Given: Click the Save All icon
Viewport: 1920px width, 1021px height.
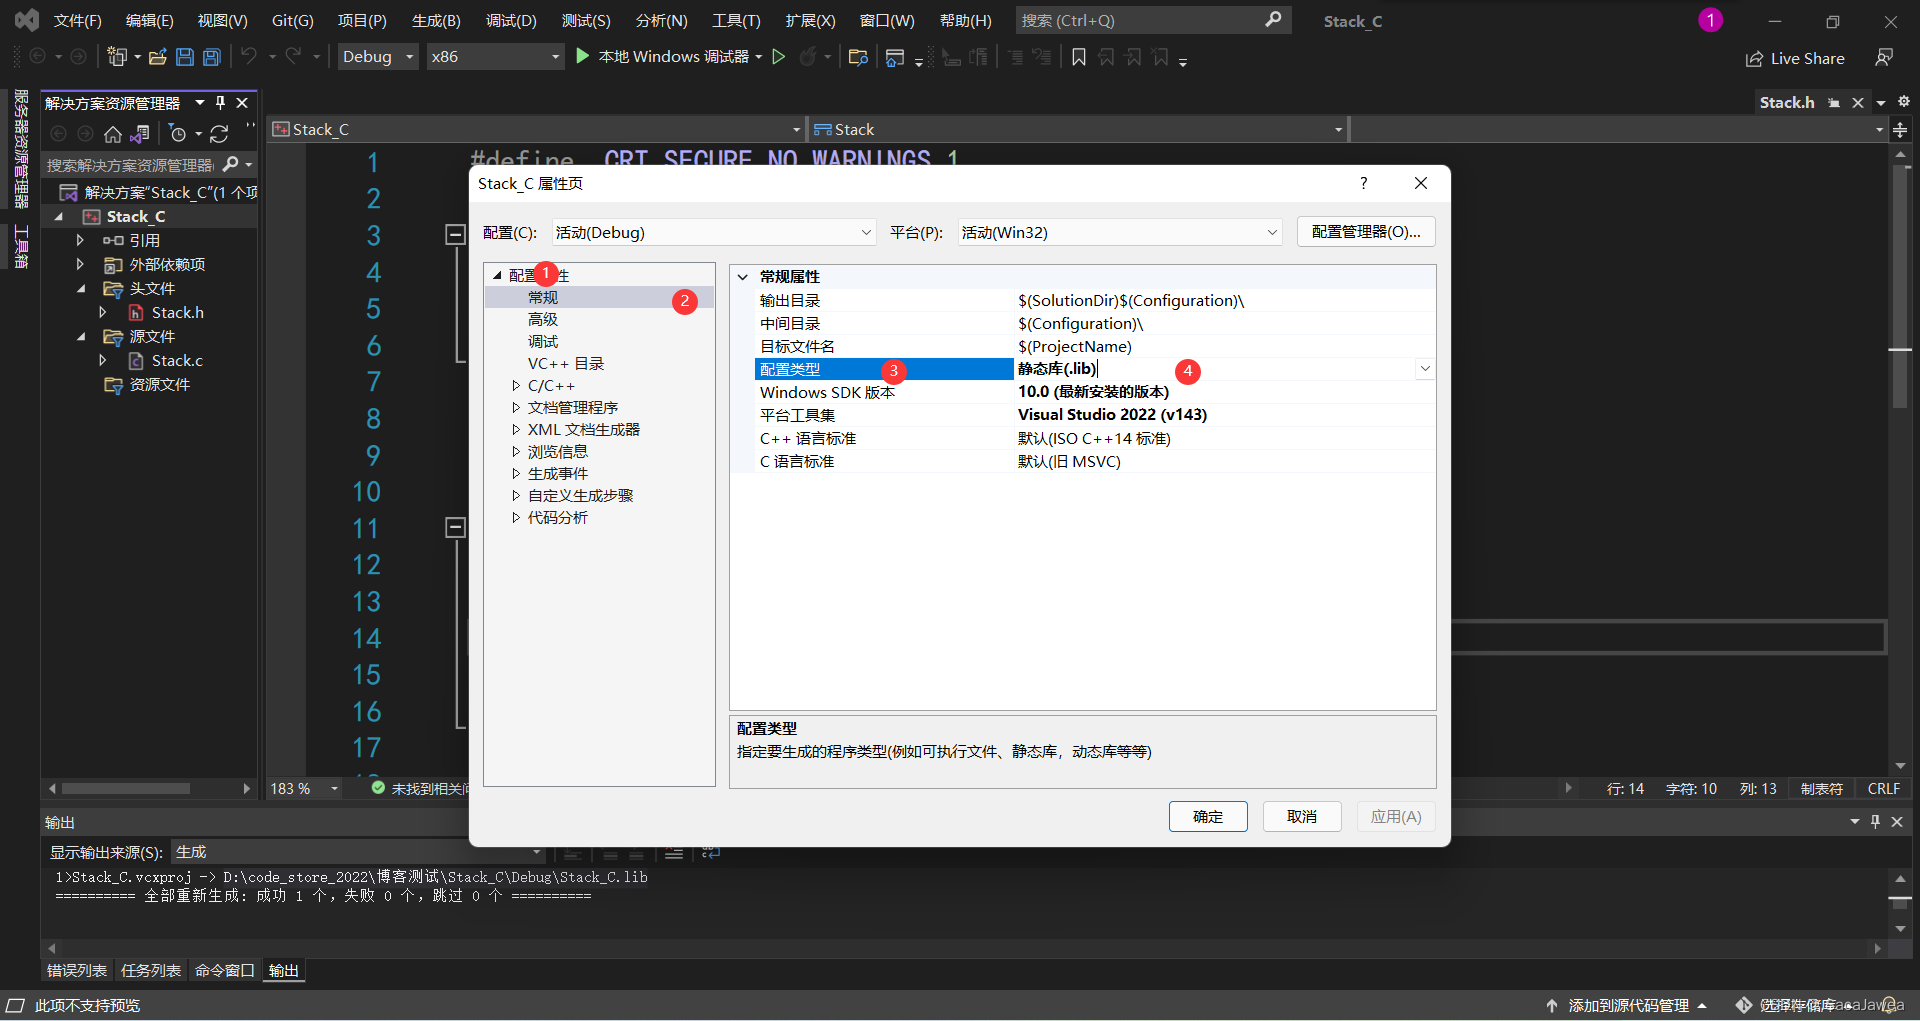Looking at the screenshot, I should click(x=211, y=57).
